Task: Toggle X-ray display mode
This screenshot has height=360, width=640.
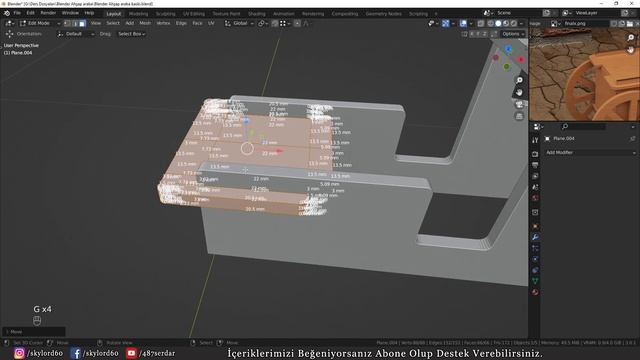Action: pyautogui.click(x=481, y=23)
